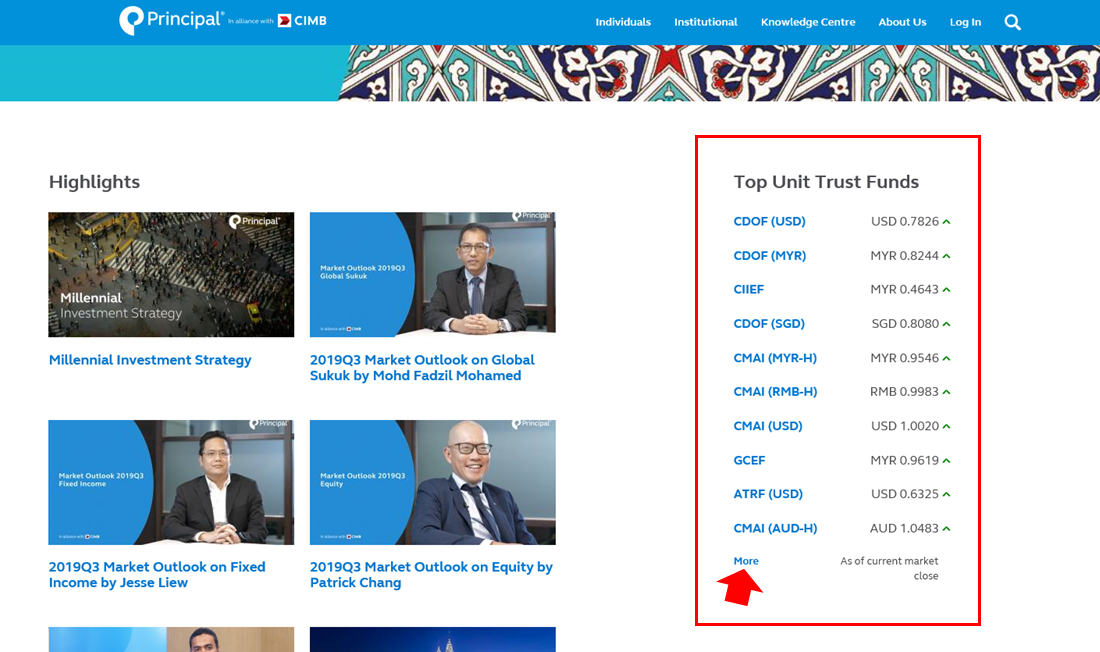
Task: Open the CDOF (SGD) fund link
Action: point(769,324)
